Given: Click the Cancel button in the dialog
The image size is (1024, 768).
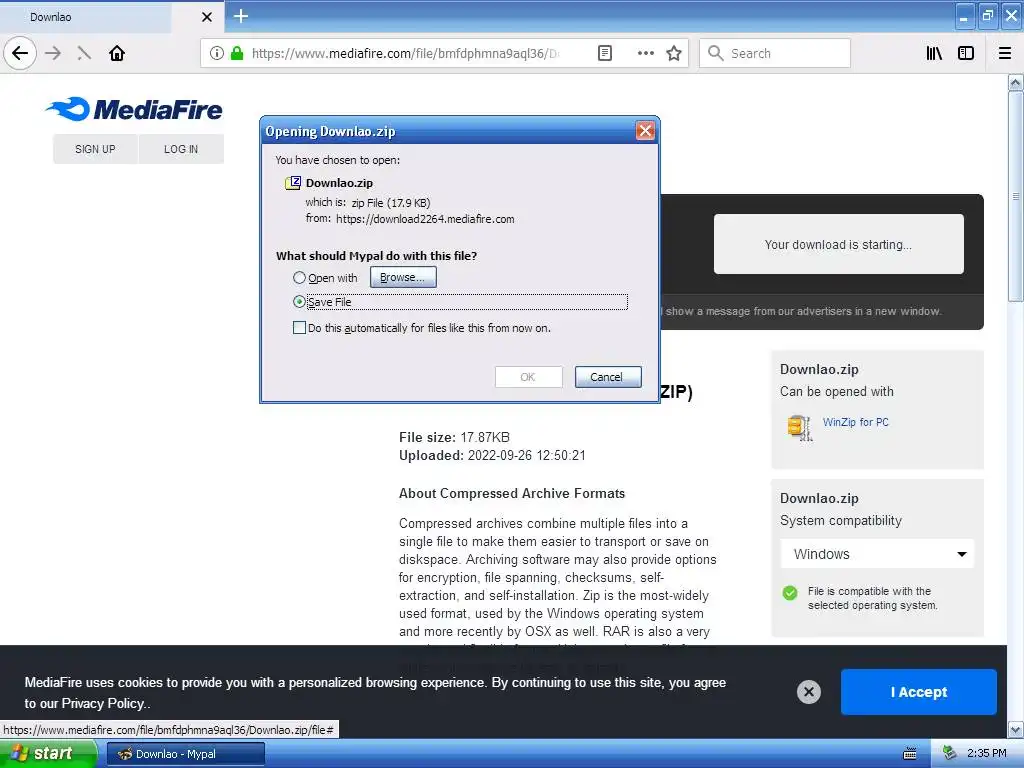Looking at the screenshot, I should [607, 377].
